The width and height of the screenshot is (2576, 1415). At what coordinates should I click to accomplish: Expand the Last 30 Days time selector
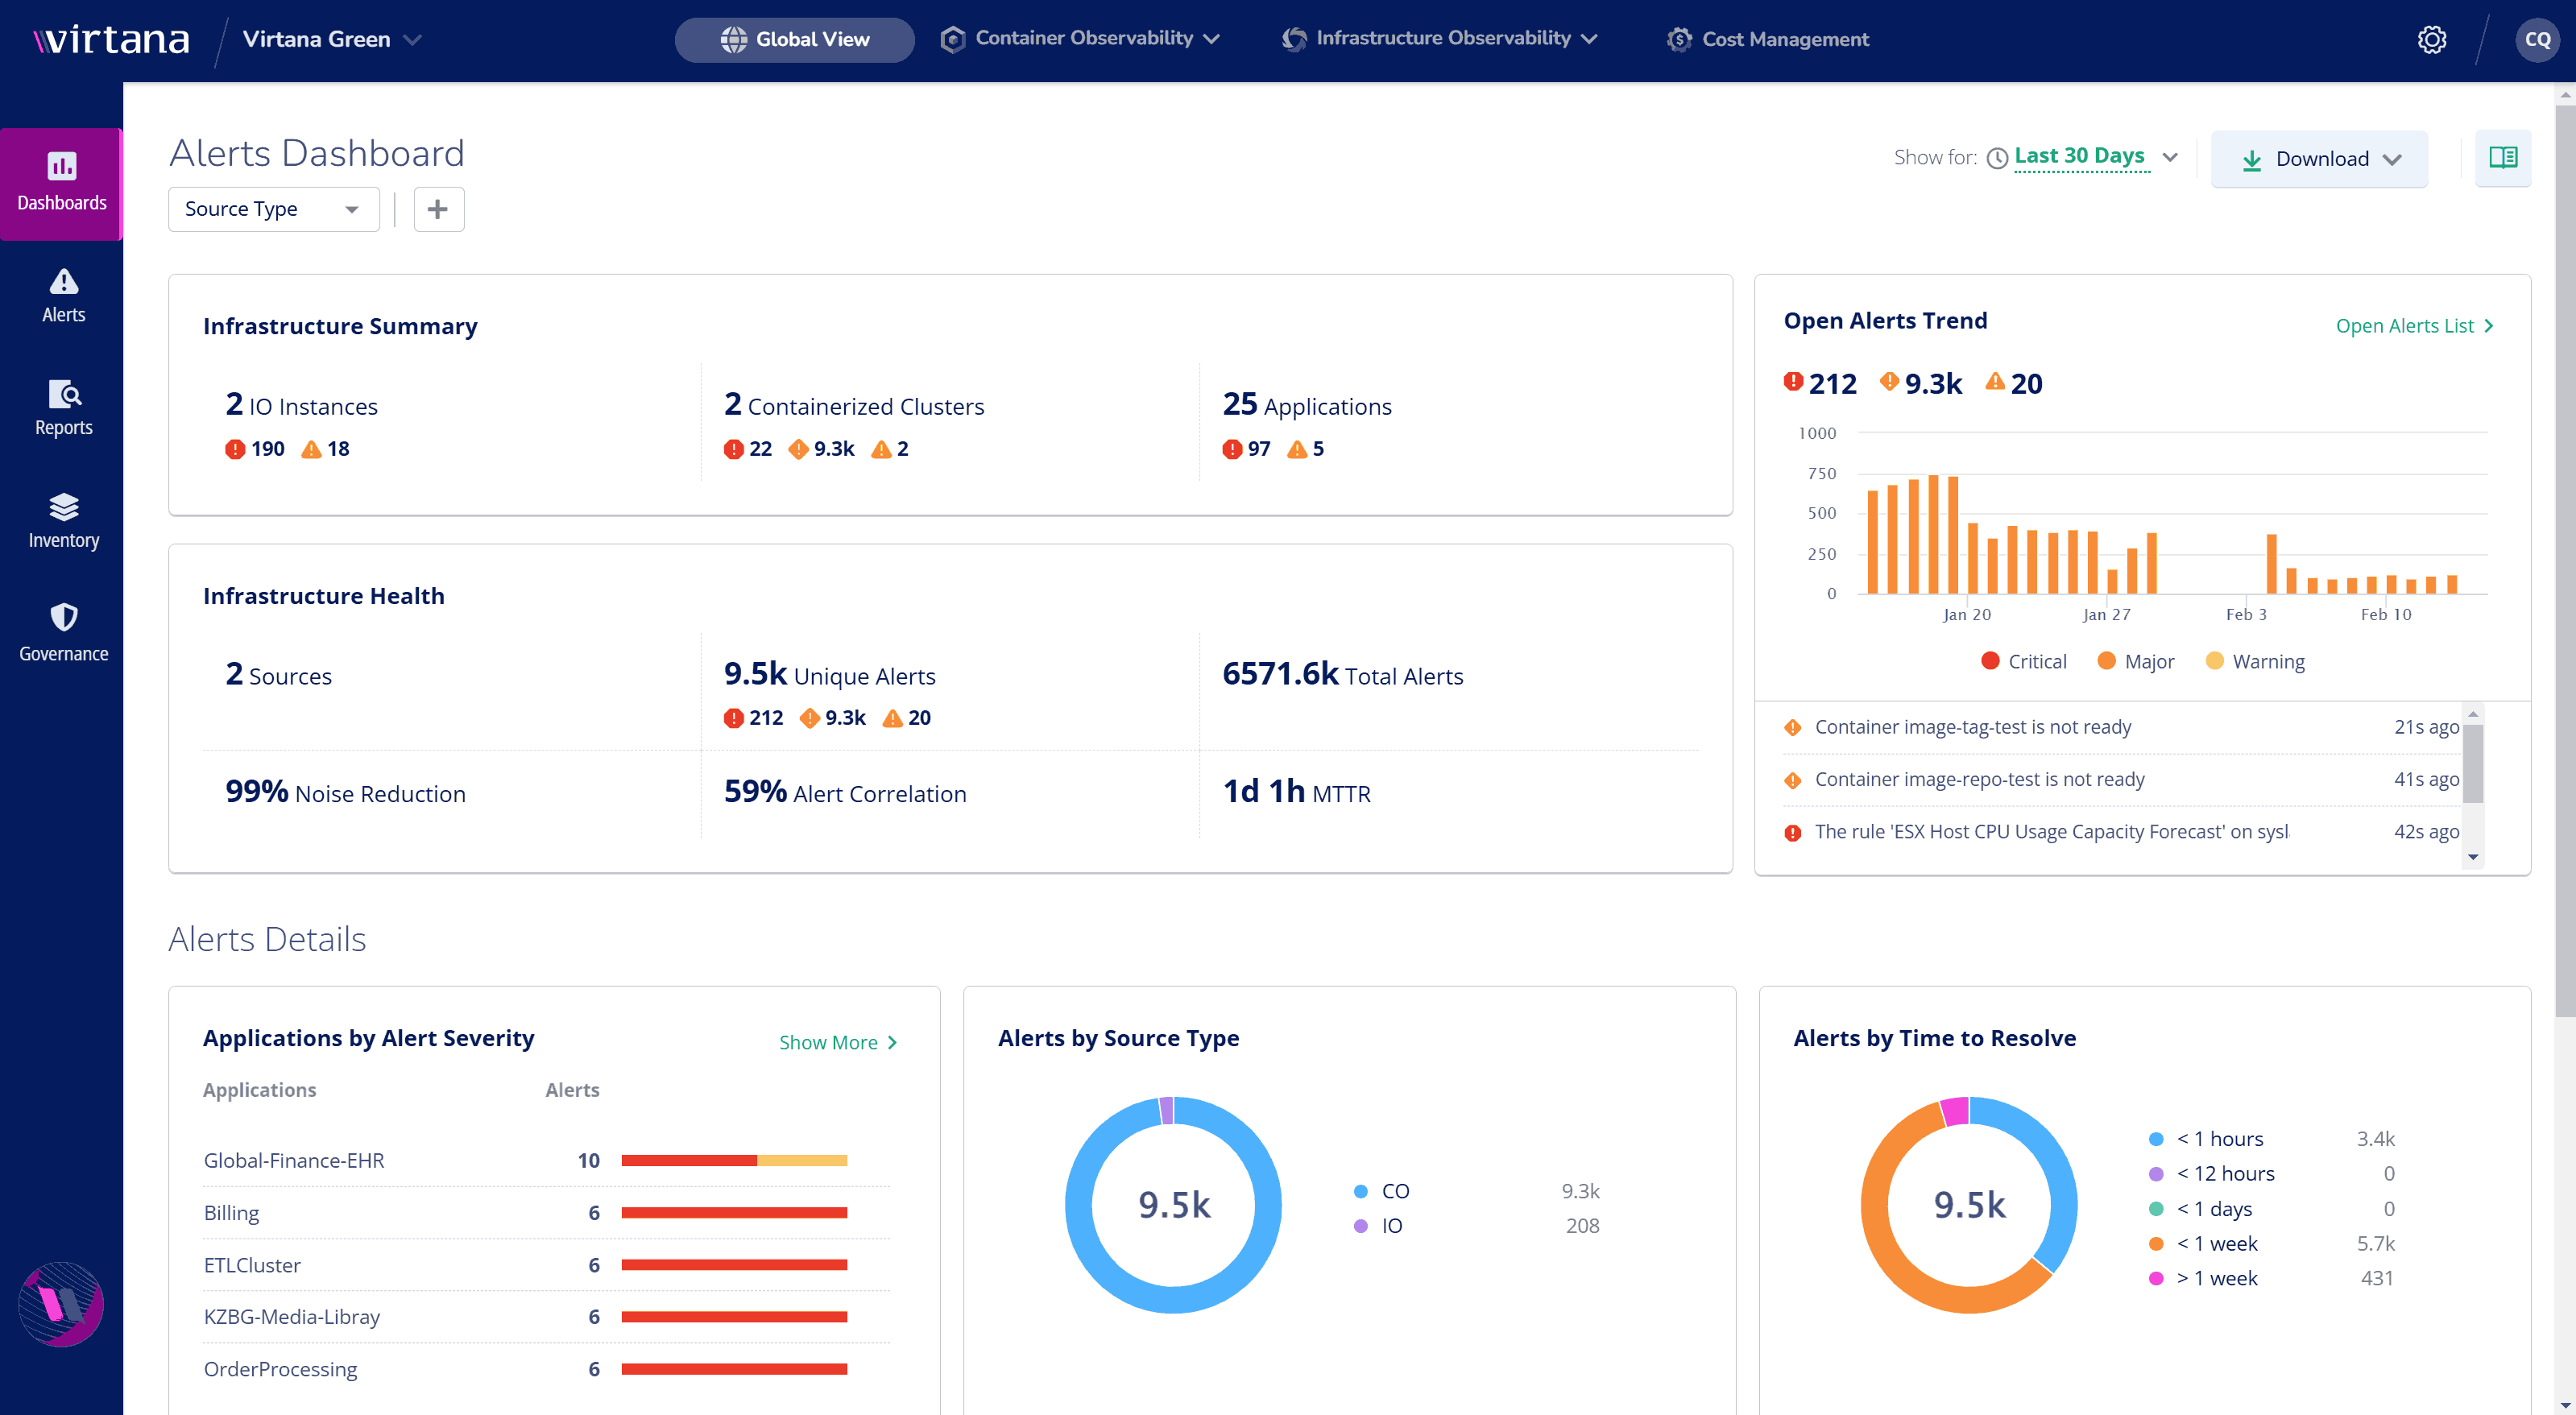(2095, 157)
